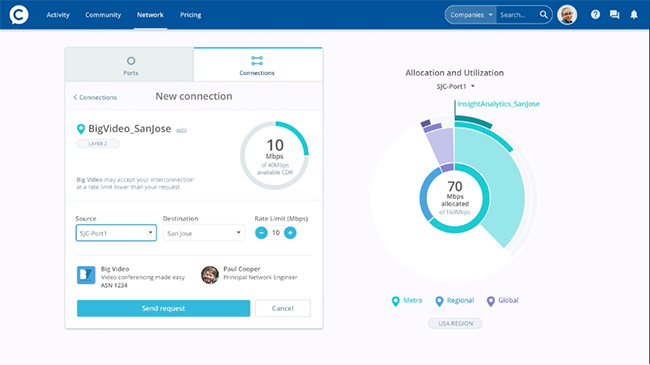This screenshot has width=650, height=365.
Task: Click the C logo in the header
Action: tap(19, 15)
